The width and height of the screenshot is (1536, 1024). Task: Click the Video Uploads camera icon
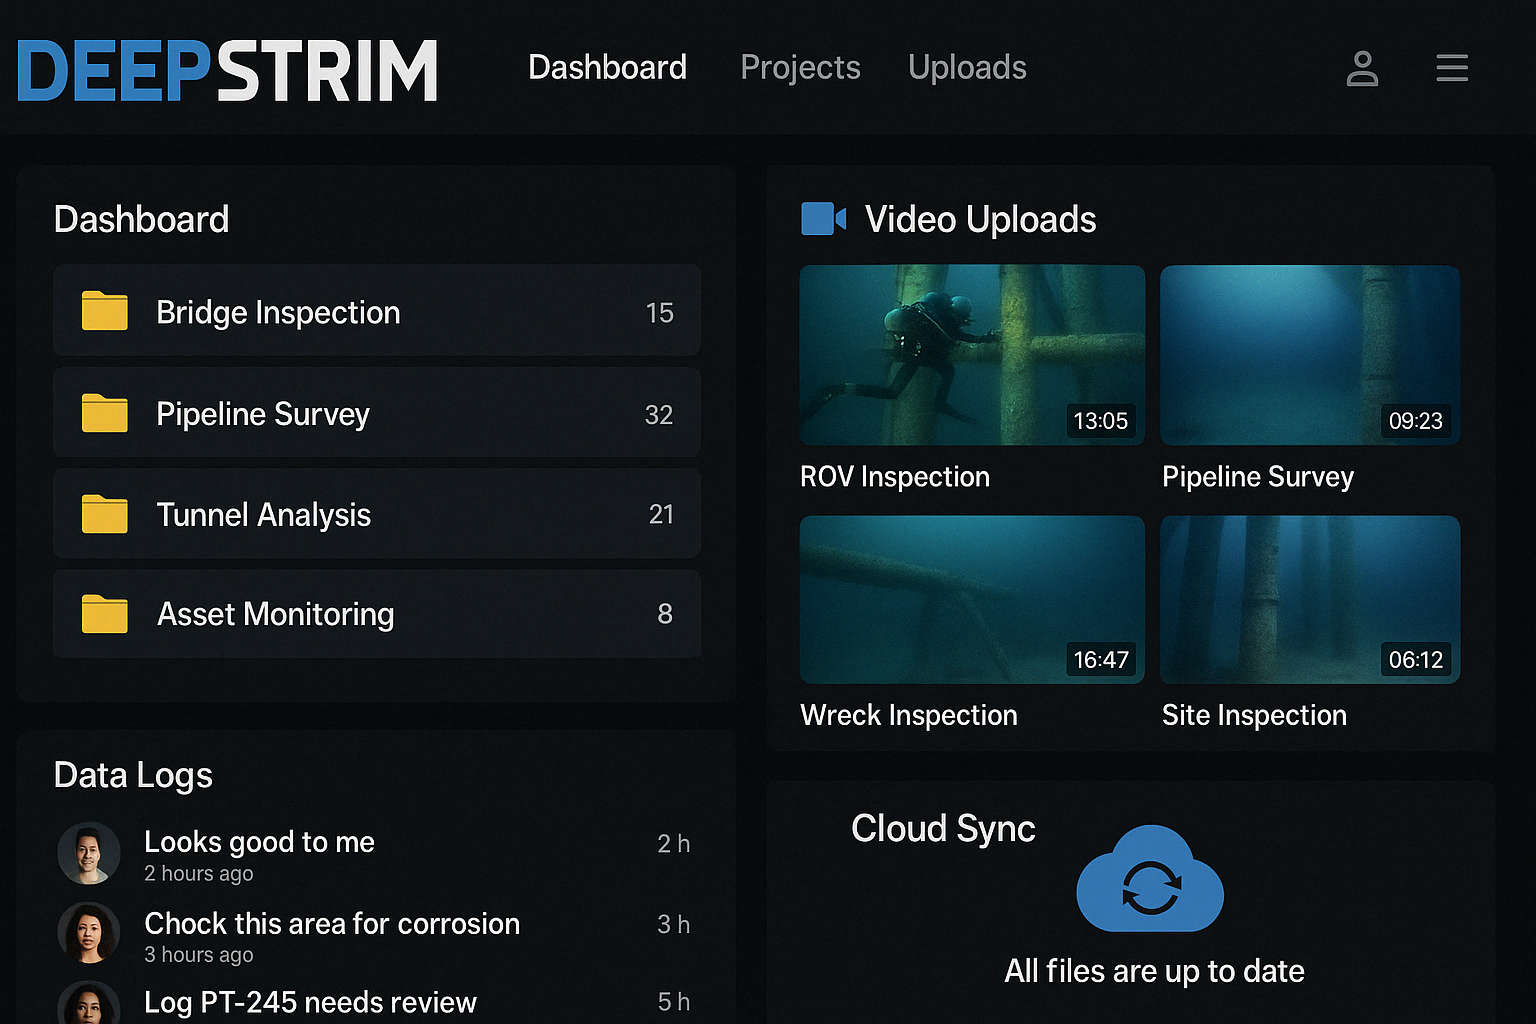point(823,219)
